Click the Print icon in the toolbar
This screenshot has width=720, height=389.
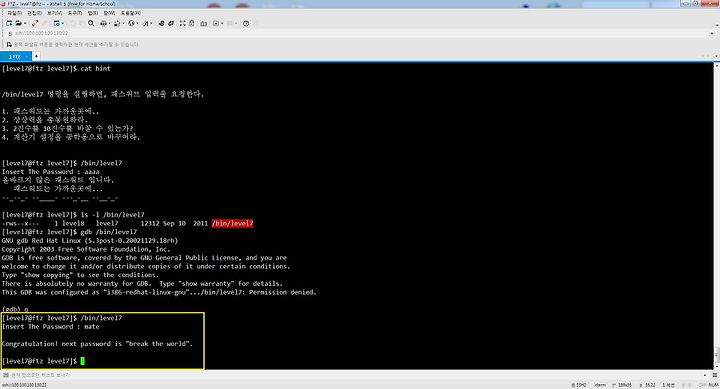pos(103,23)
